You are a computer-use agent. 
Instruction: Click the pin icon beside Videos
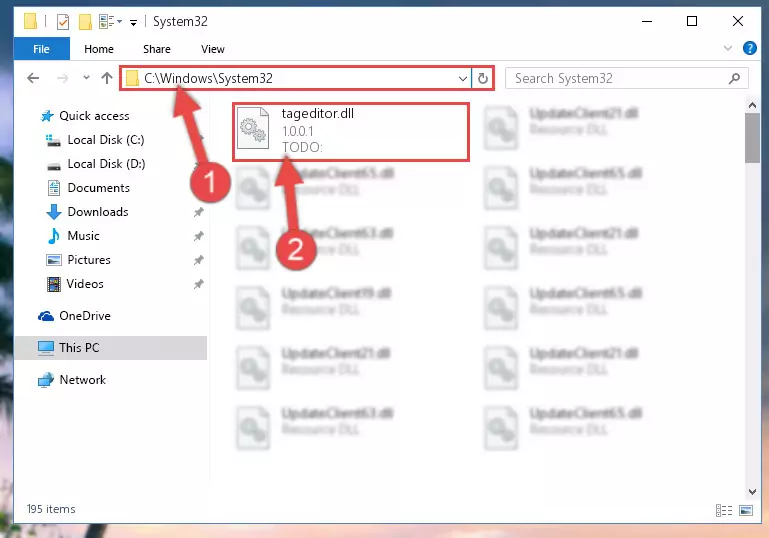click(x=198, y=284)
